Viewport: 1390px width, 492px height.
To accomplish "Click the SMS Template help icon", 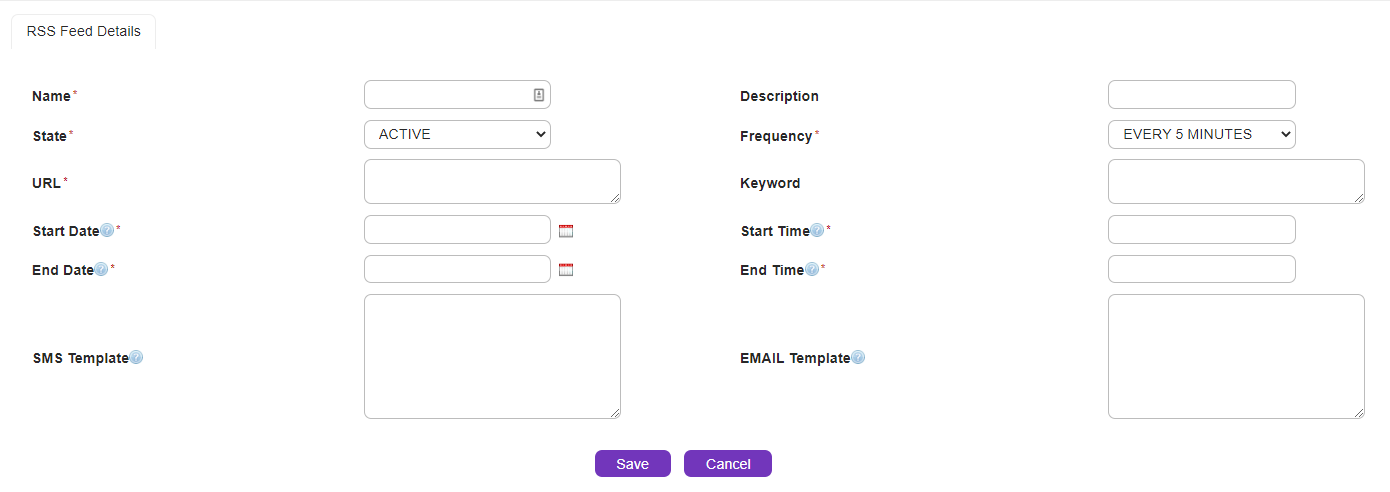I will coord(136,358).
